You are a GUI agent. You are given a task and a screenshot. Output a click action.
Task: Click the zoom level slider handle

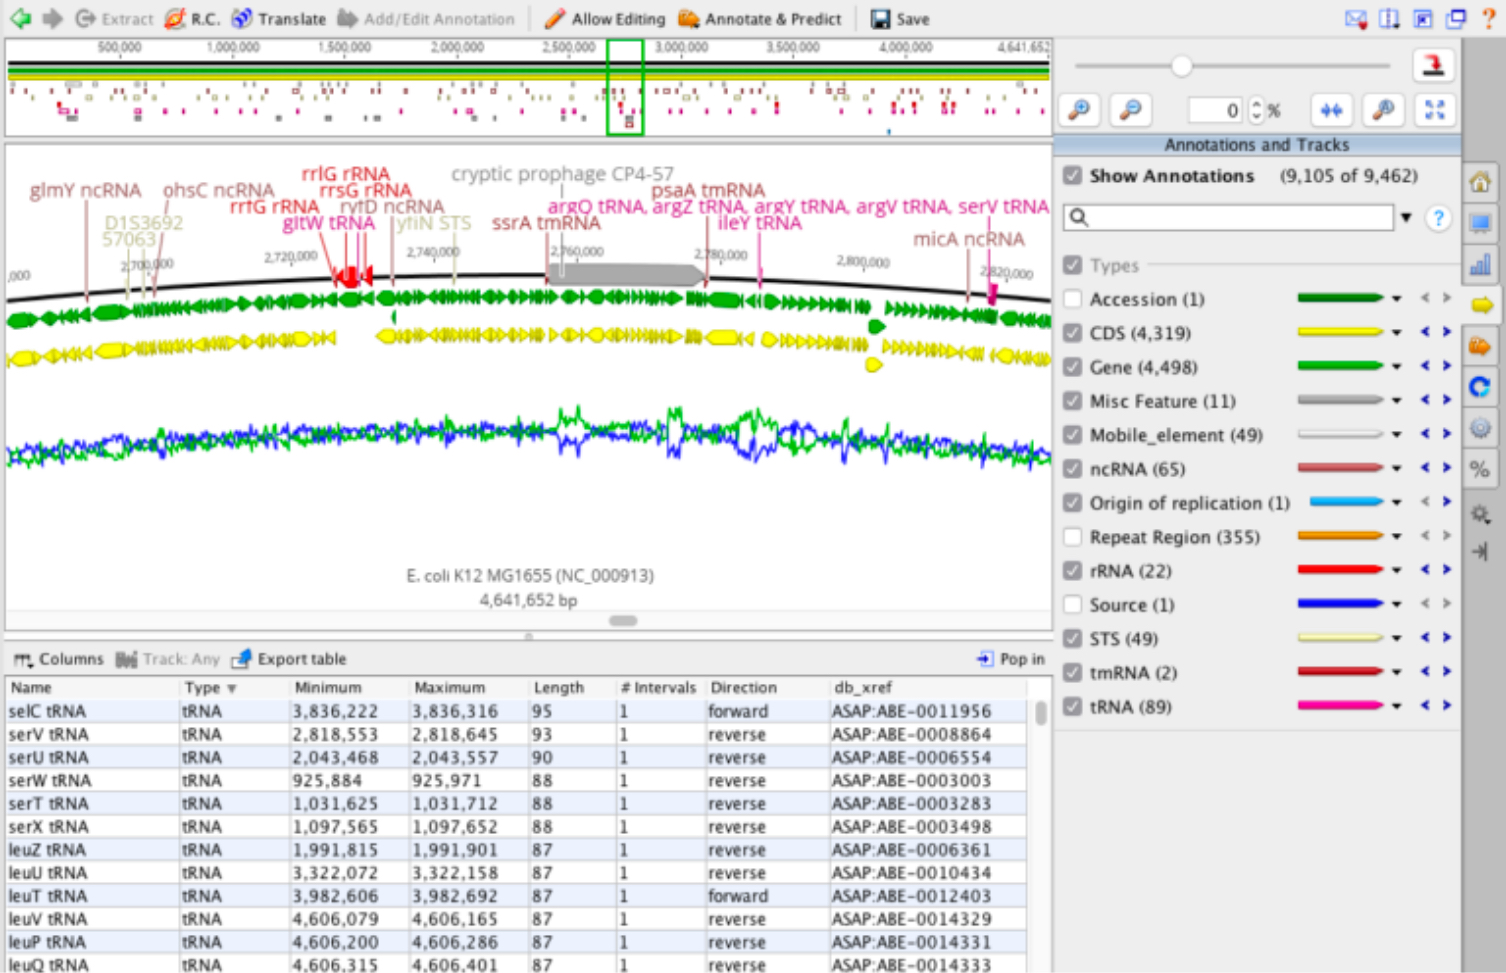(1181, 66)
